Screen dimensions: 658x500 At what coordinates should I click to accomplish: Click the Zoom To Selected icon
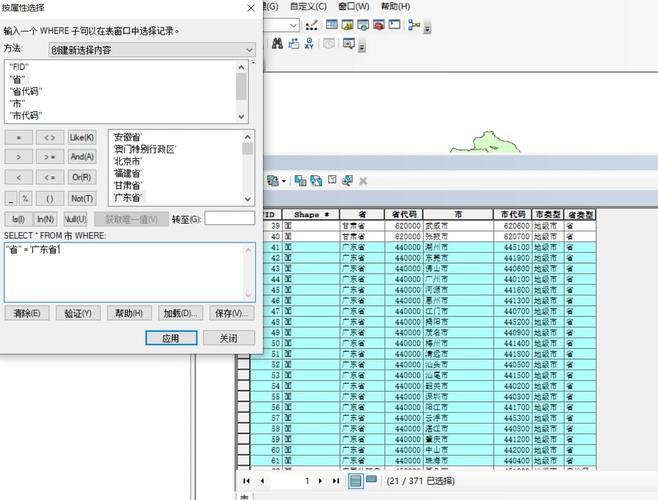347,181
